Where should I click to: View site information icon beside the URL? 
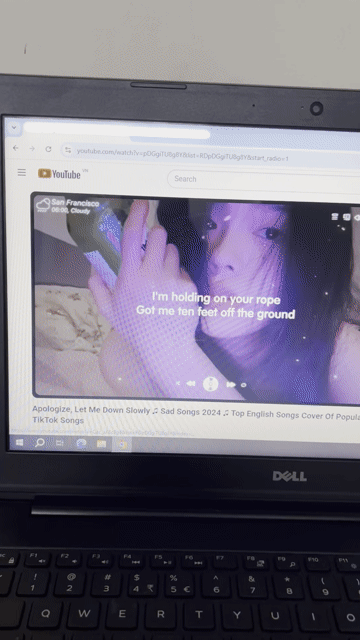pos(68,150)
